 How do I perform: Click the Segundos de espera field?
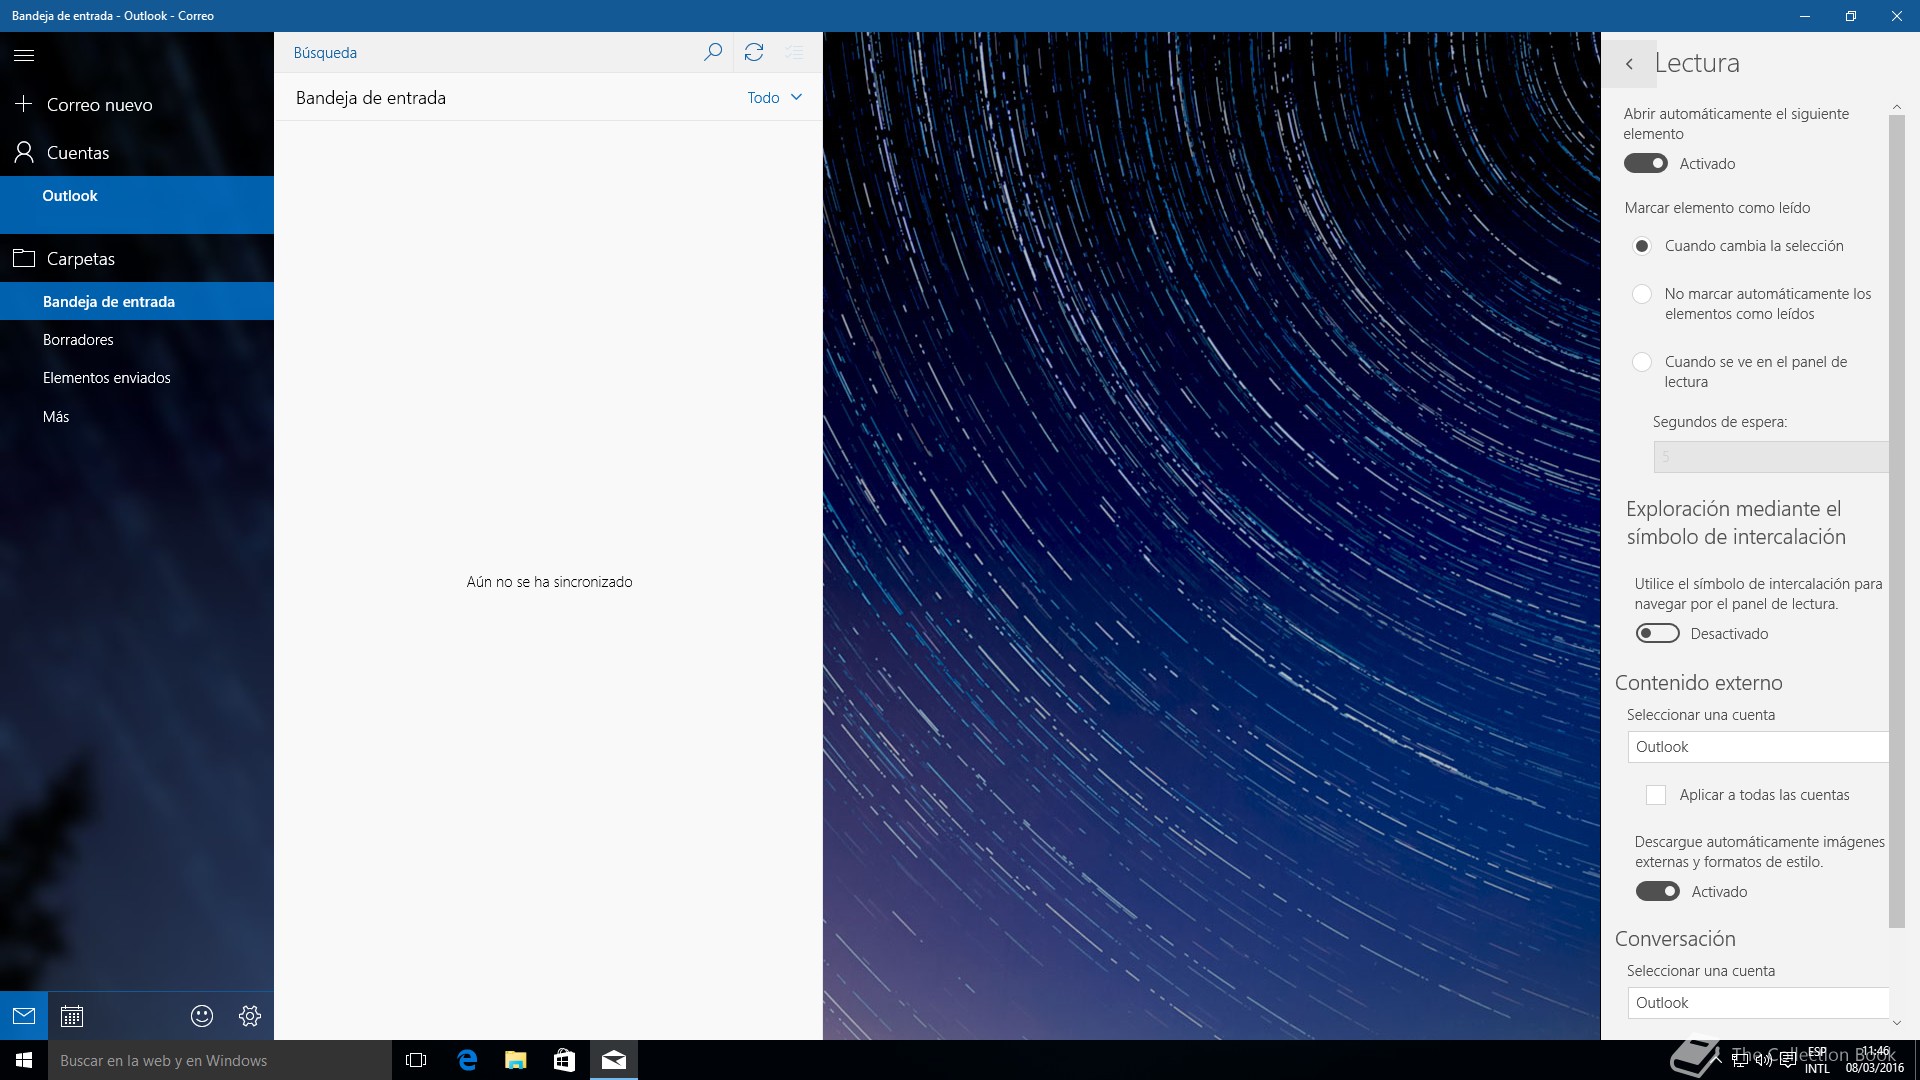pyautogui.click(x=1771, y=457)
